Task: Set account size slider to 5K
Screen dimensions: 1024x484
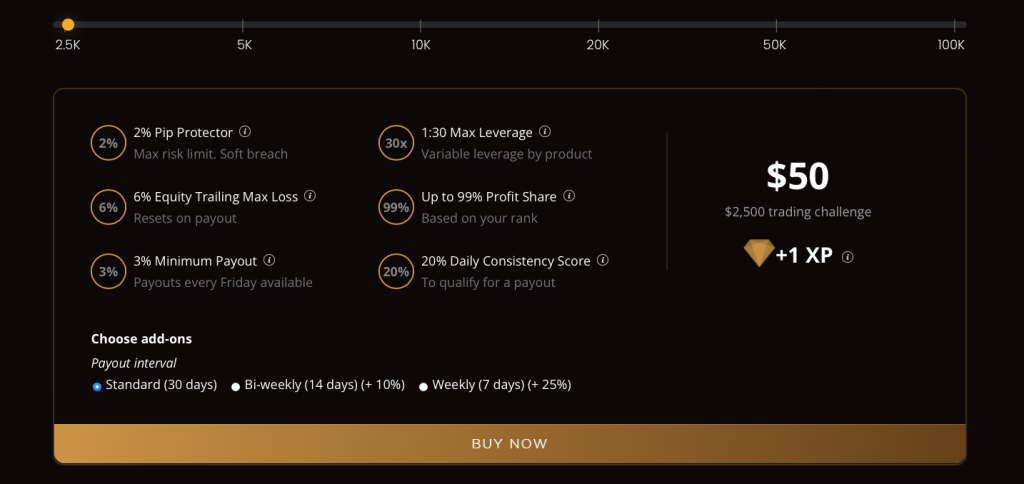Action: [x=244, y=24]
